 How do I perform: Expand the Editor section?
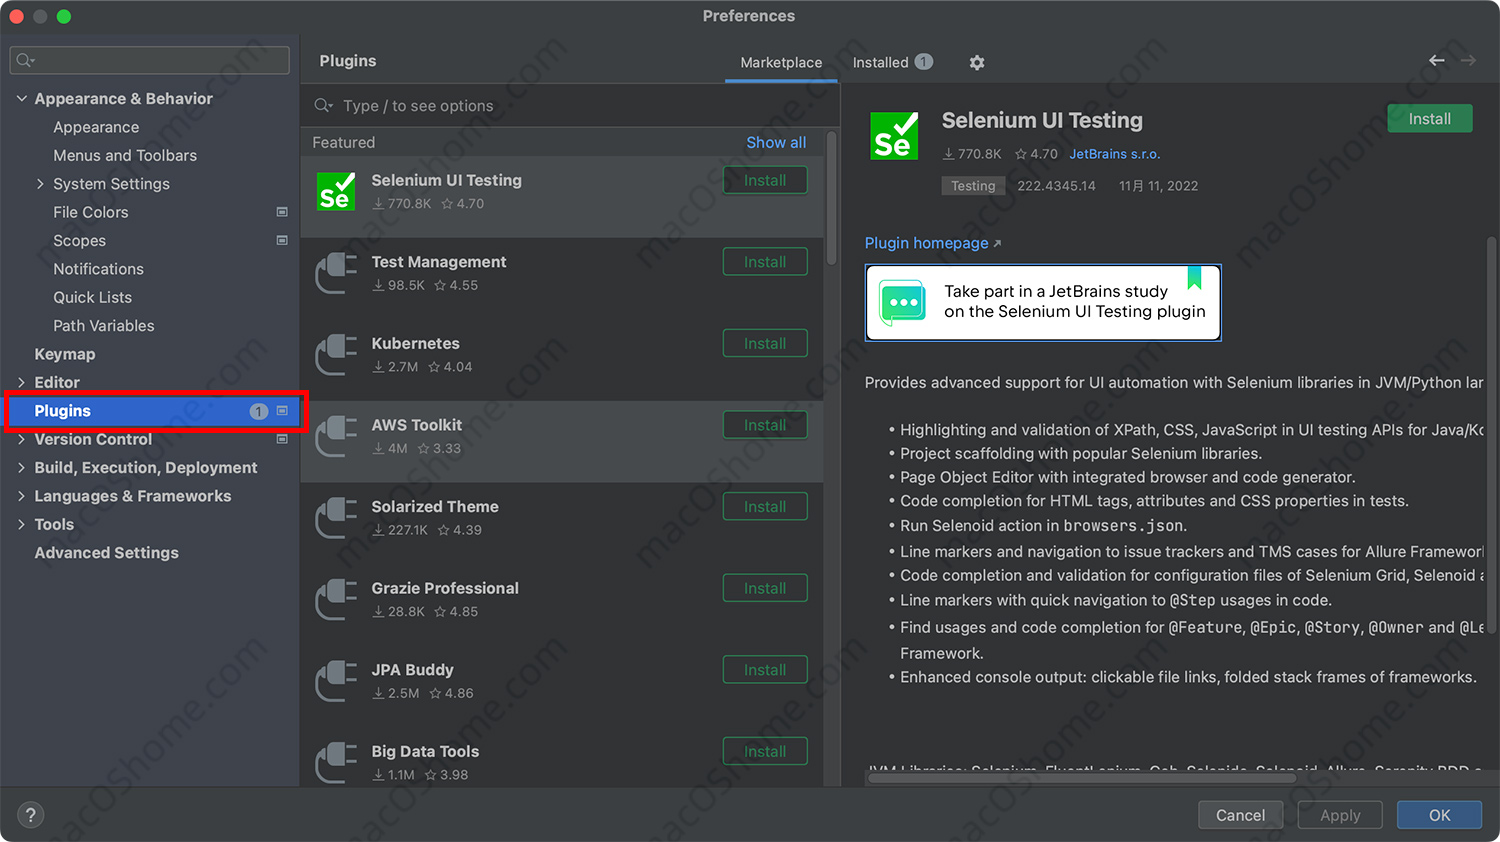click(x=21, y=382)
